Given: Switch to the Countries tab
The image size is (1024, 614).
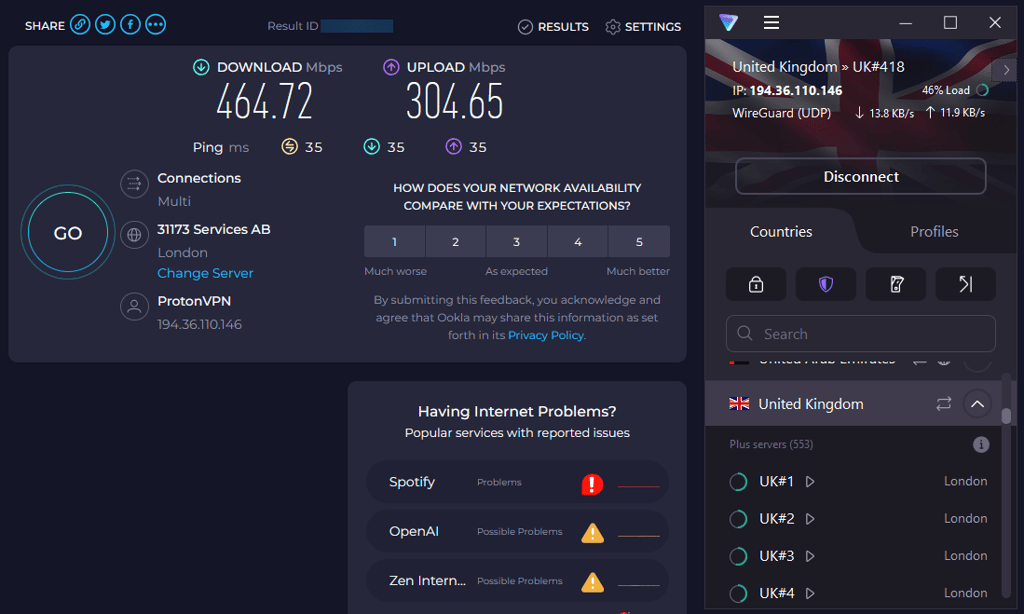Looking at the screenshot, I should pyautogui.click(x=781, y=232).
